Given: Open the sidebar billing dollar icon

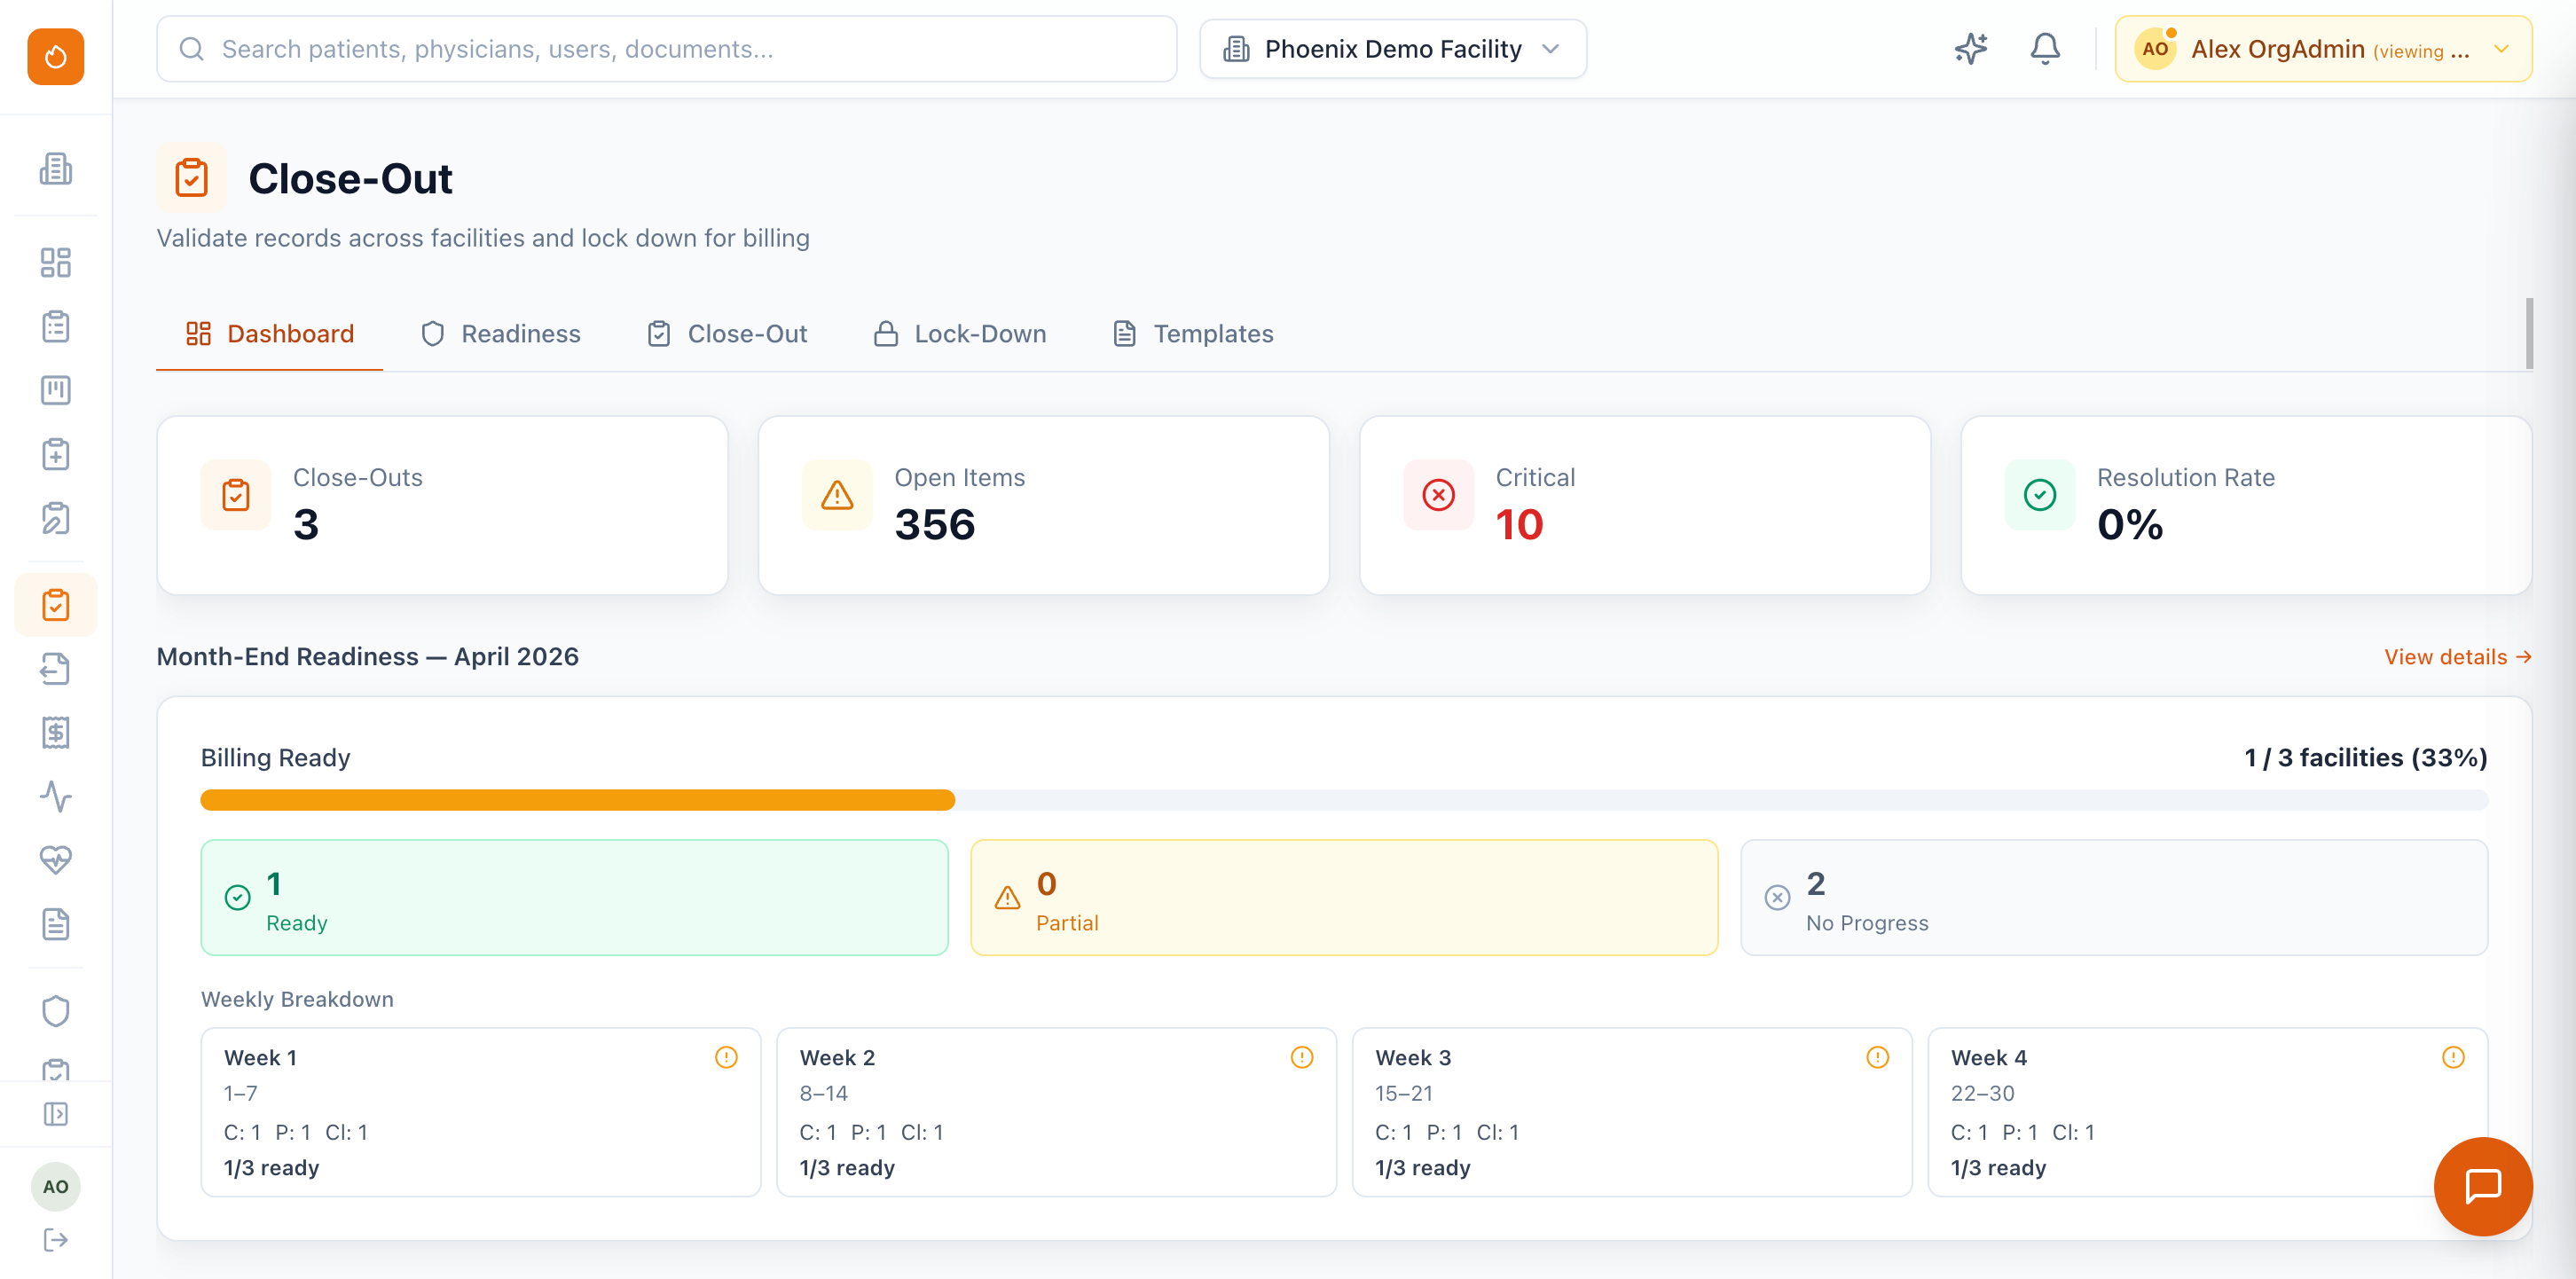Looking at the screenshot, I should (56, 733).
